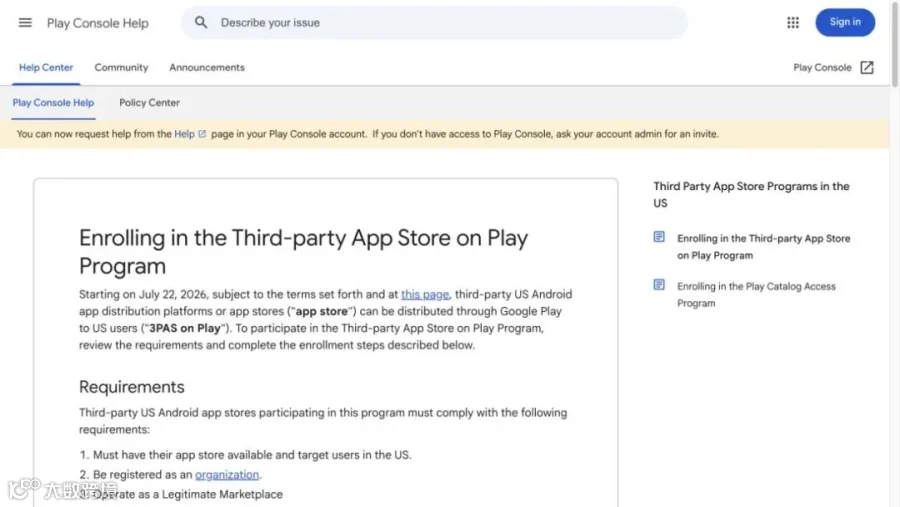Open the 'organization' link in requirements
Viewport: 900px width, 507px height.
(x=227, y=475)
